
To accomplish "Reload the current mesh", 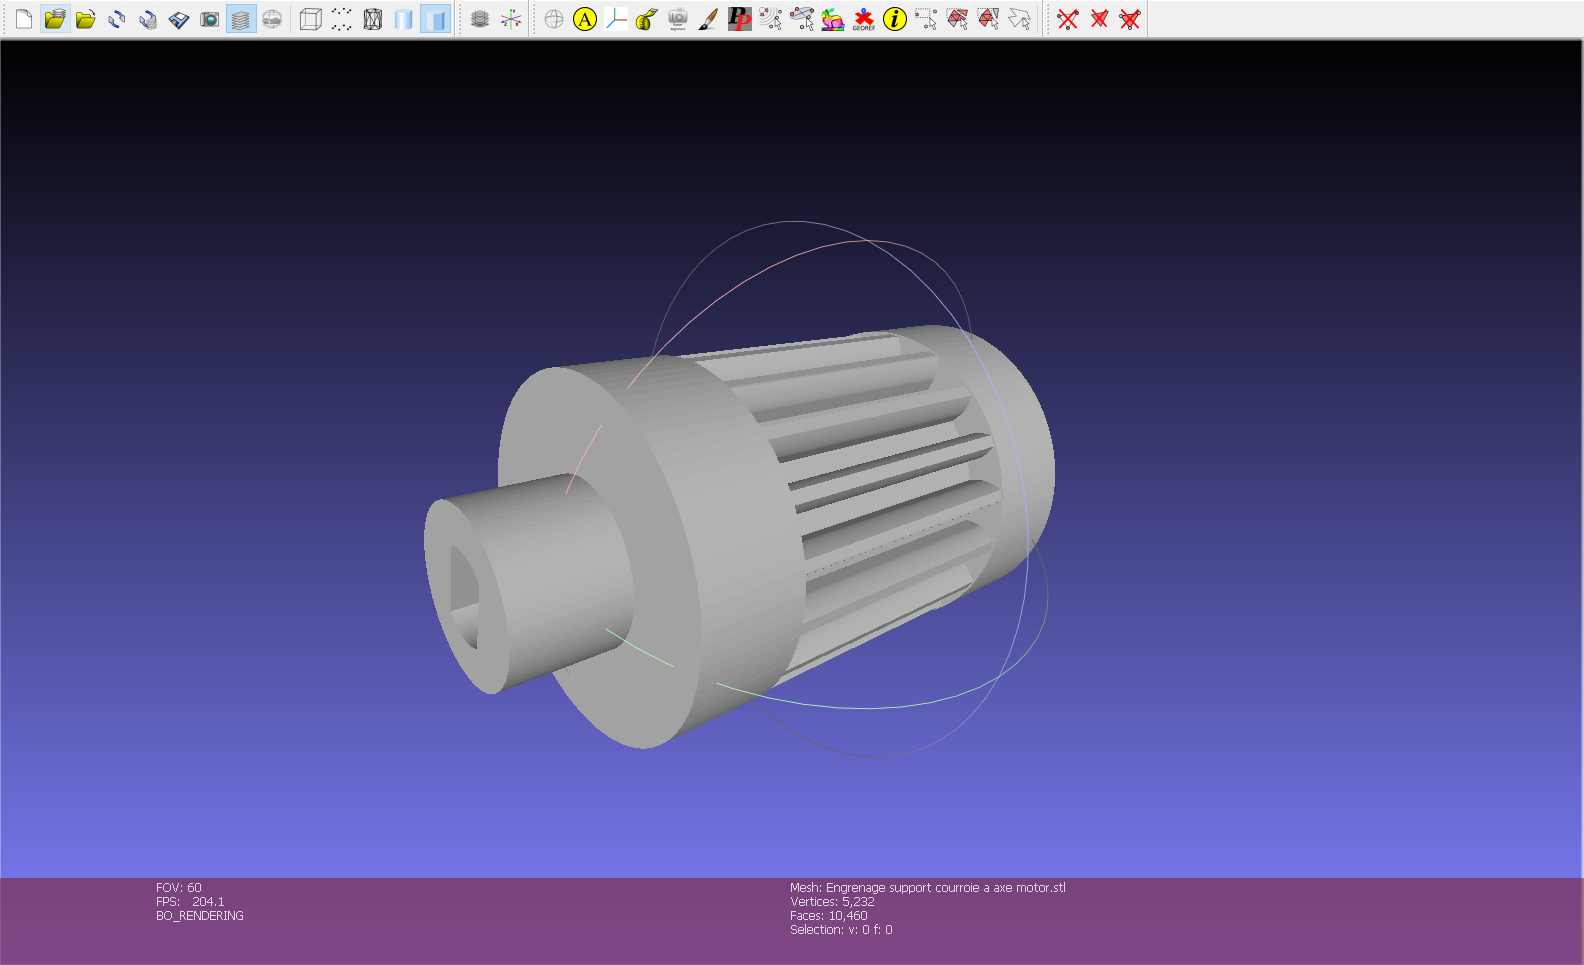I will coord(117,19).
